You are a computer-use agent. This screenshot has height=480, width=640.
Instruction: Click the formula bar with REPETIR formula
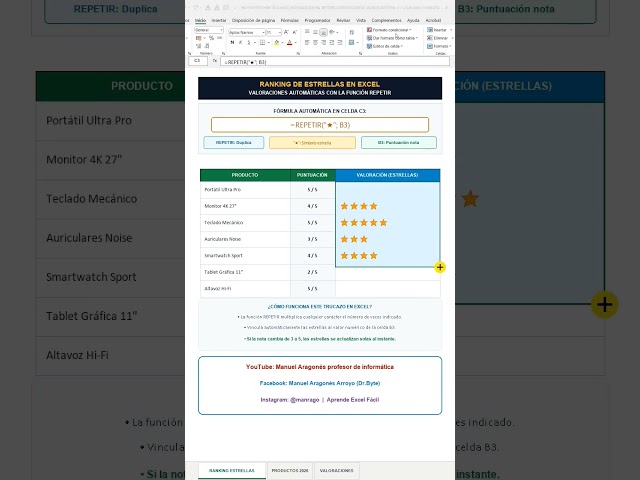coord(335,62)
